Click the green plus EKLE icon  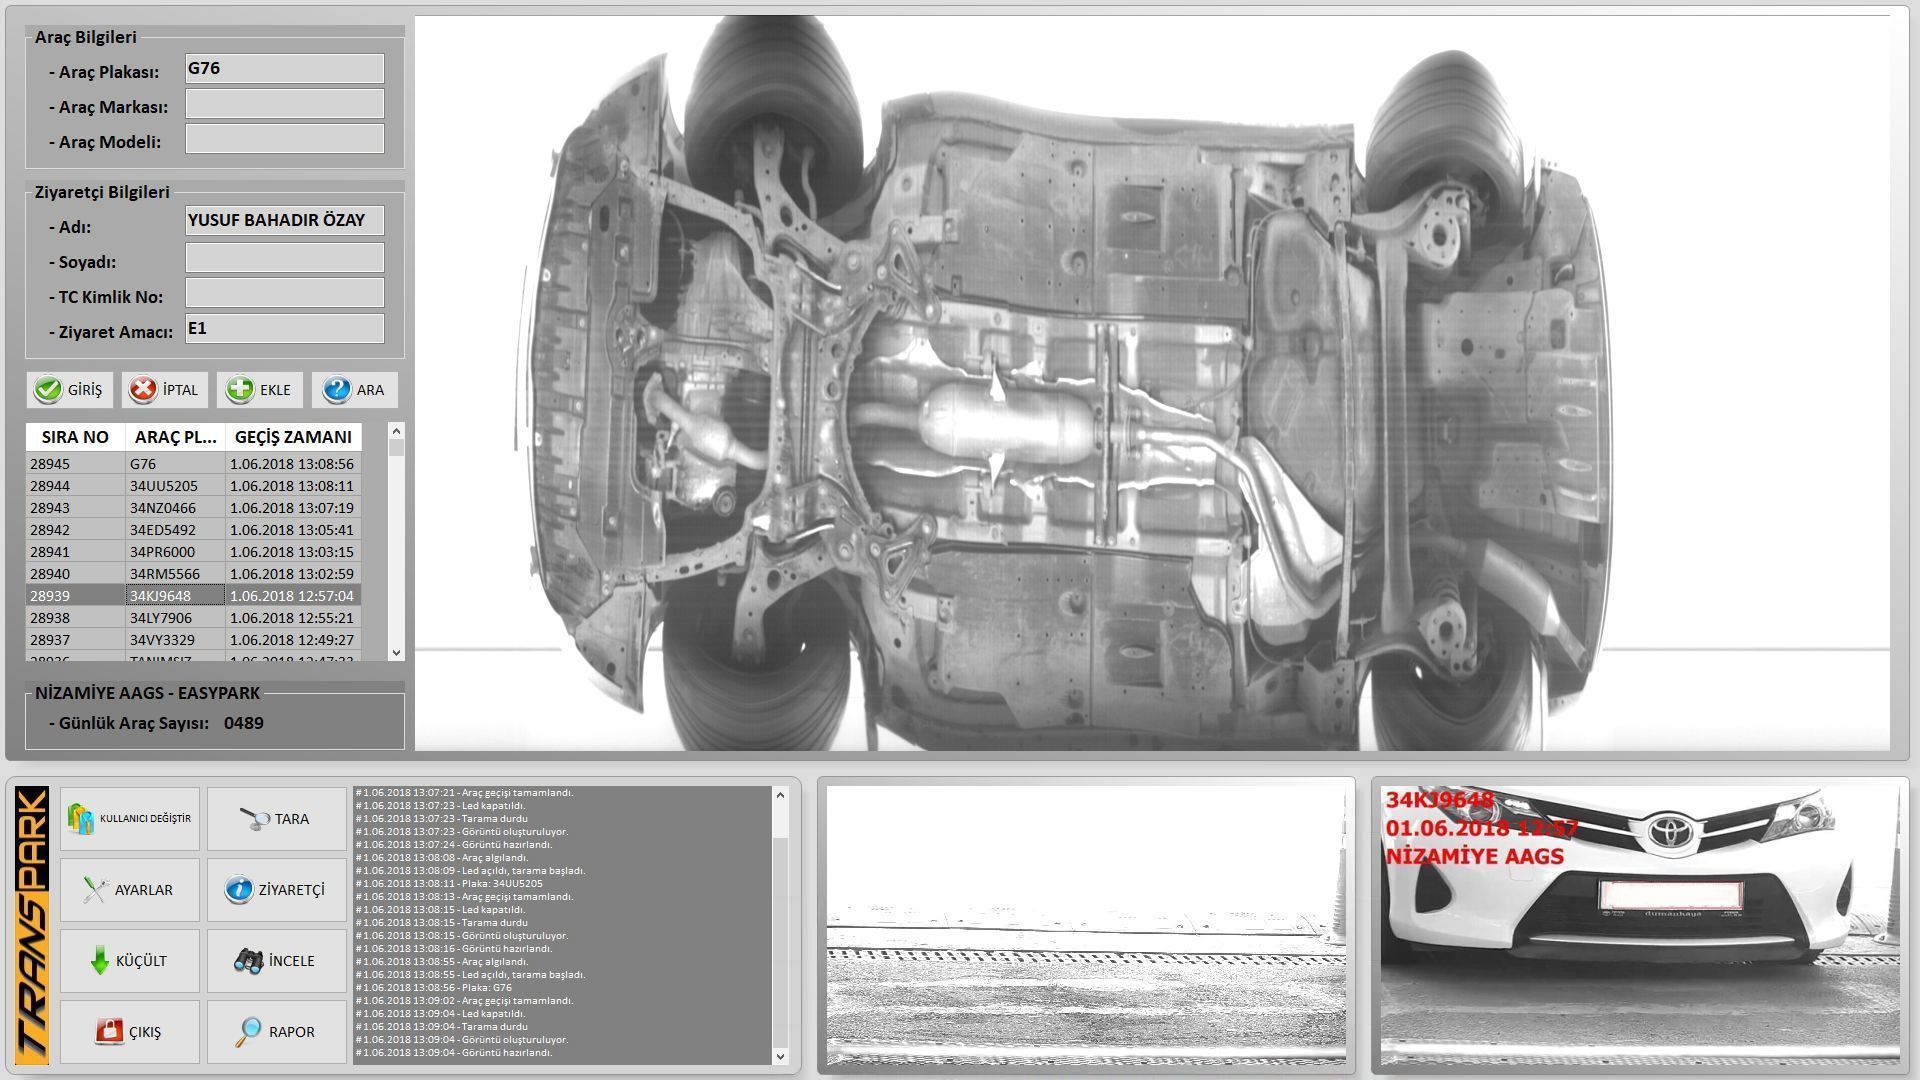(x=239, y=390)
